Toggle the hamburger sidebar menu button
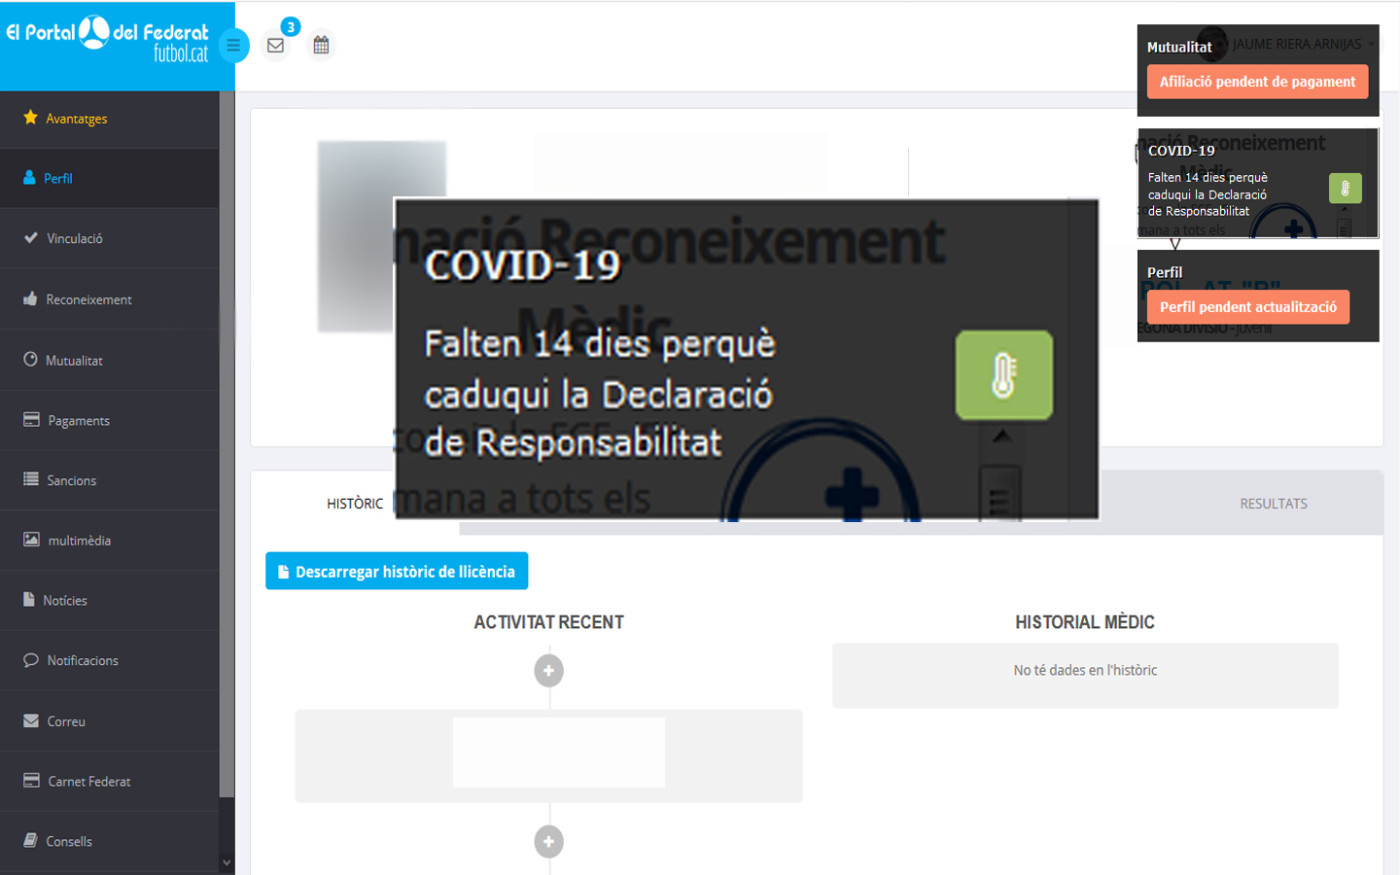This screenshot has height=875, width=1400. pos(233,45)
